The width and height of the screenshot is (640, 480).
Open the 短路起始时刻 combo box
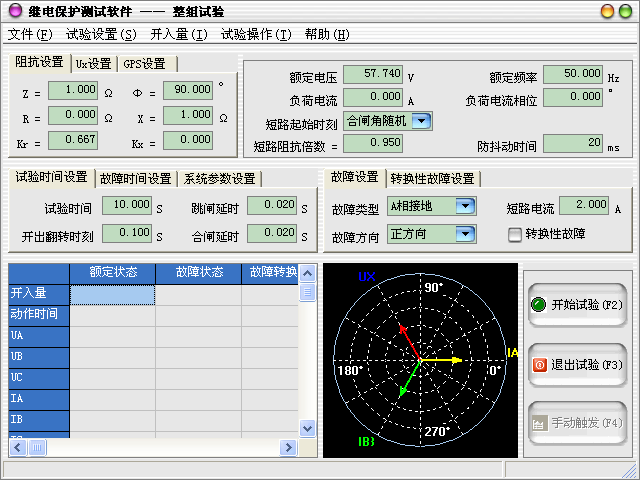coord(421,121)
